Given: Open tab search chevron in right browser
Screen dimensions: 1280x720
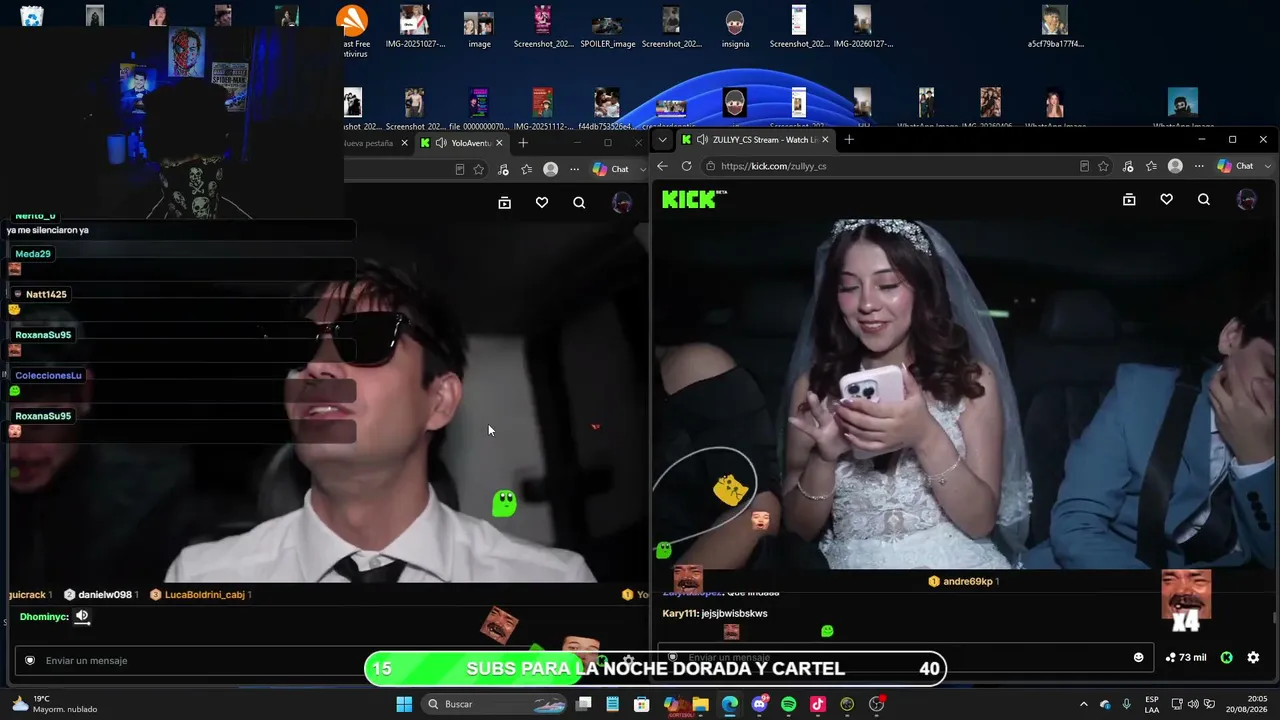Looking at the screenshot, I should (x=662, y=140).
